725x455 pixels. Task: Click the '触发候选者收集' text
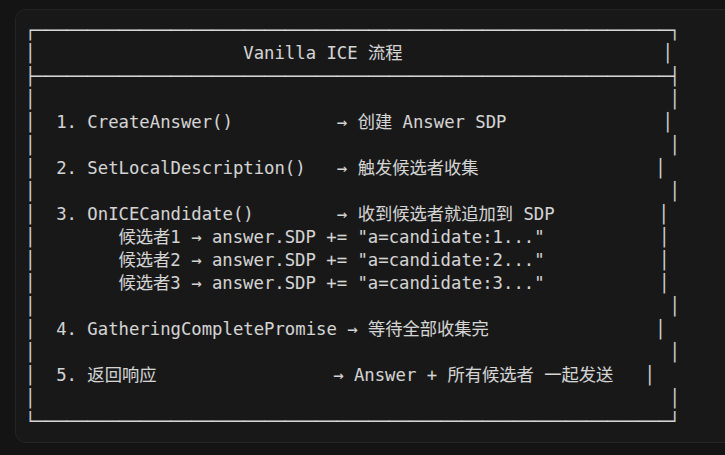click(x=418, y=168)
